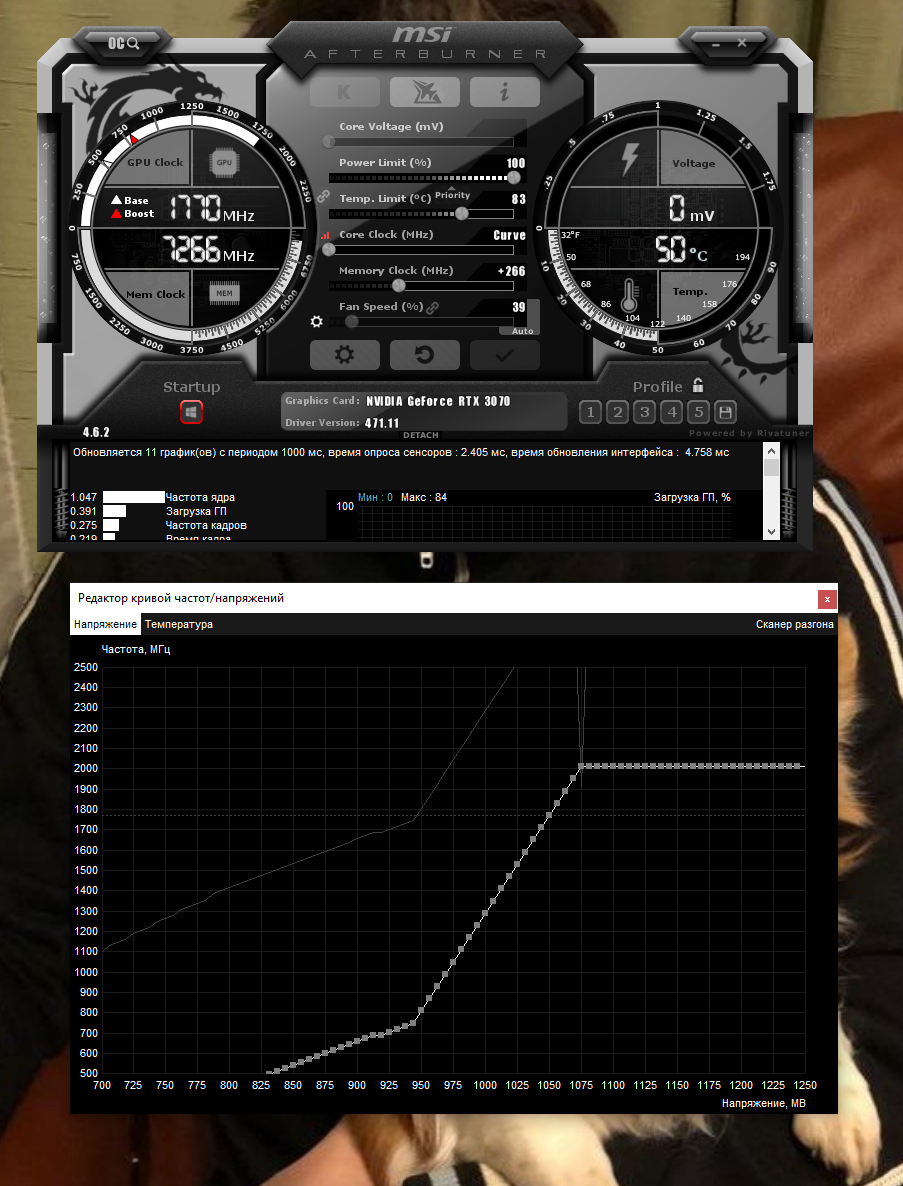Switch to the Напряжение tab
Image resolution: width=903 pixels, height=1186 pixels.
point(105,624)
